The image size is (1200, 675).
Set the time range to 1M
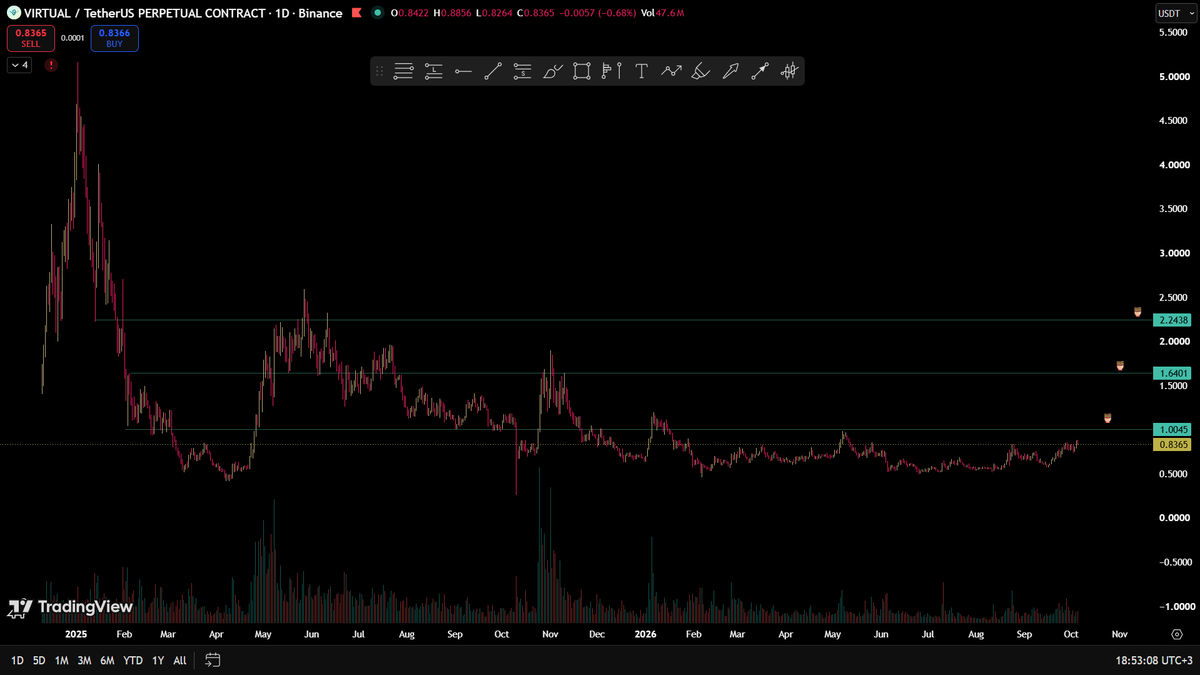coord(62,660)
